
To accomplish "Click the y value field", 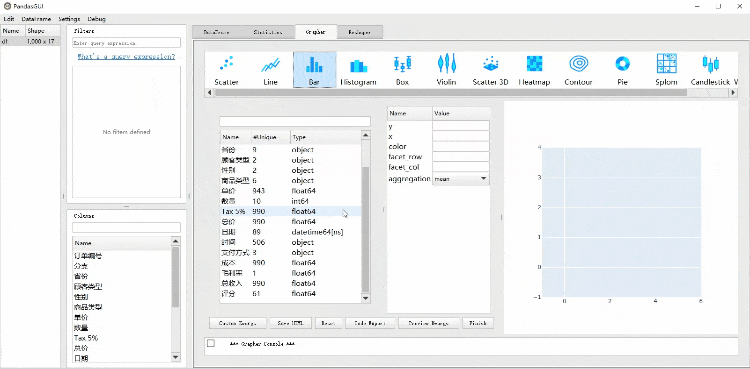I will (461, 126).
